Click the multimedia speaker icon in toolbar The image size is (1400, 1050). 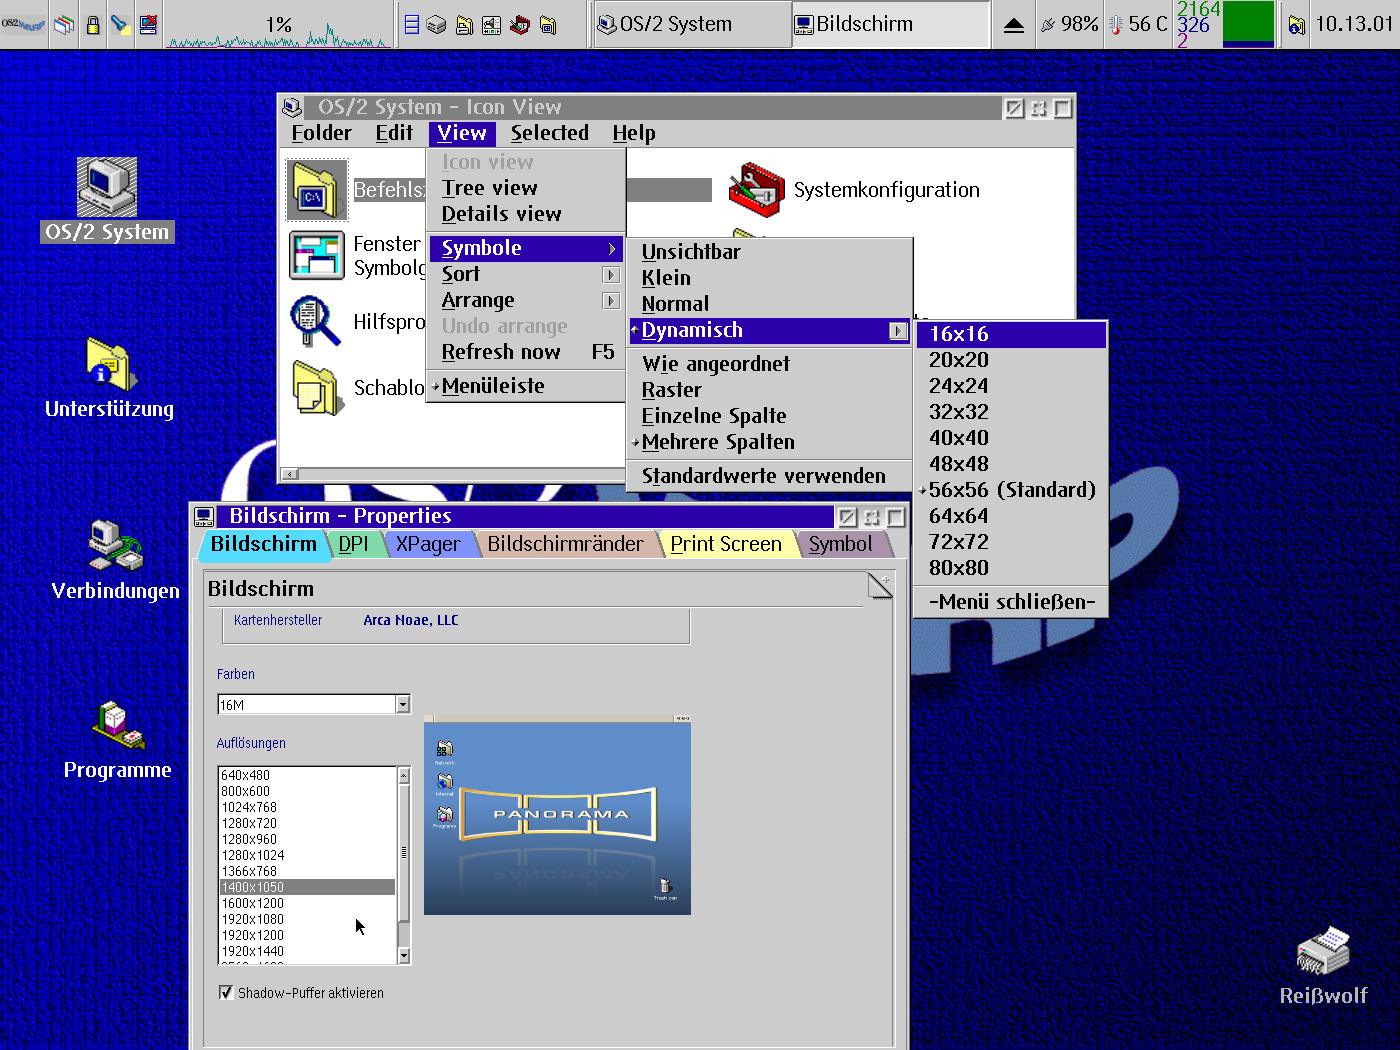(491, 24)
